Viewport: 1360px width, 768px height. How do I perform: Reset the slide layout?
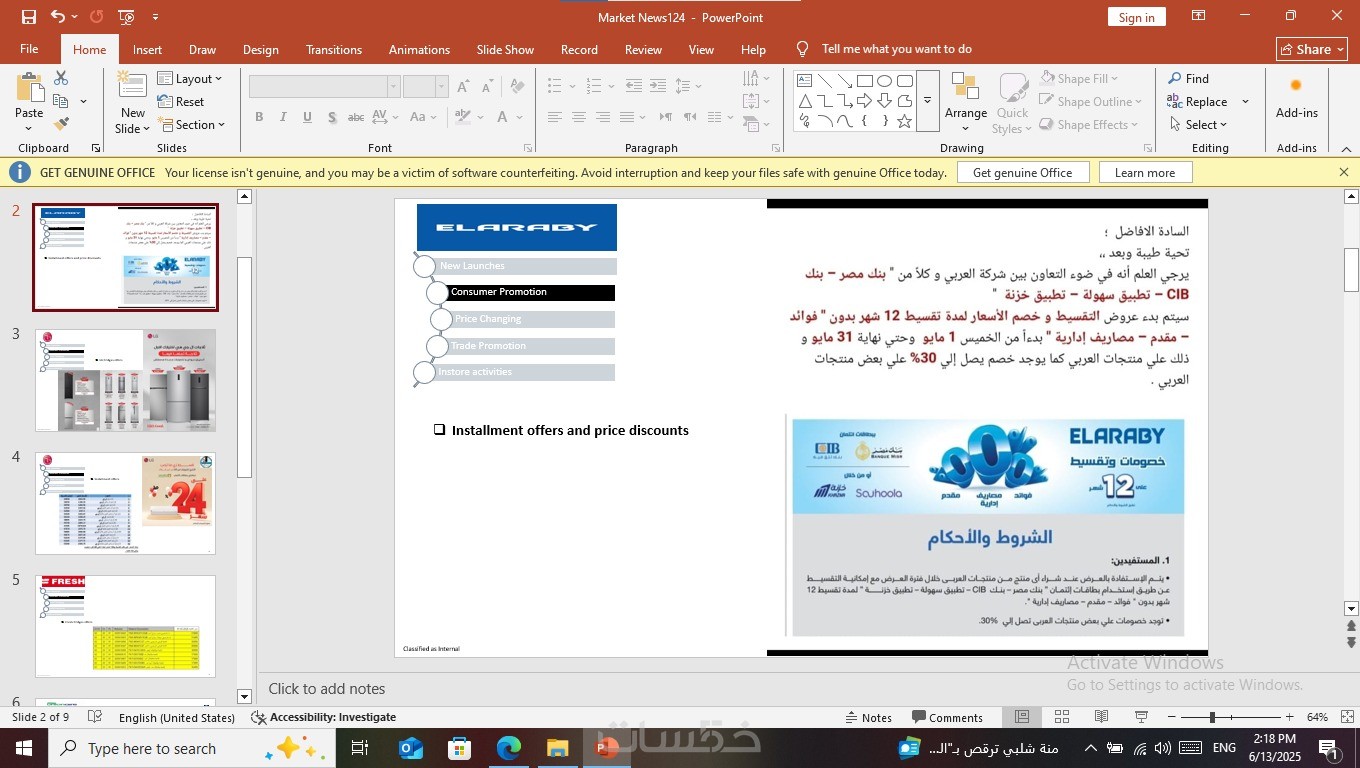(181, 101)
